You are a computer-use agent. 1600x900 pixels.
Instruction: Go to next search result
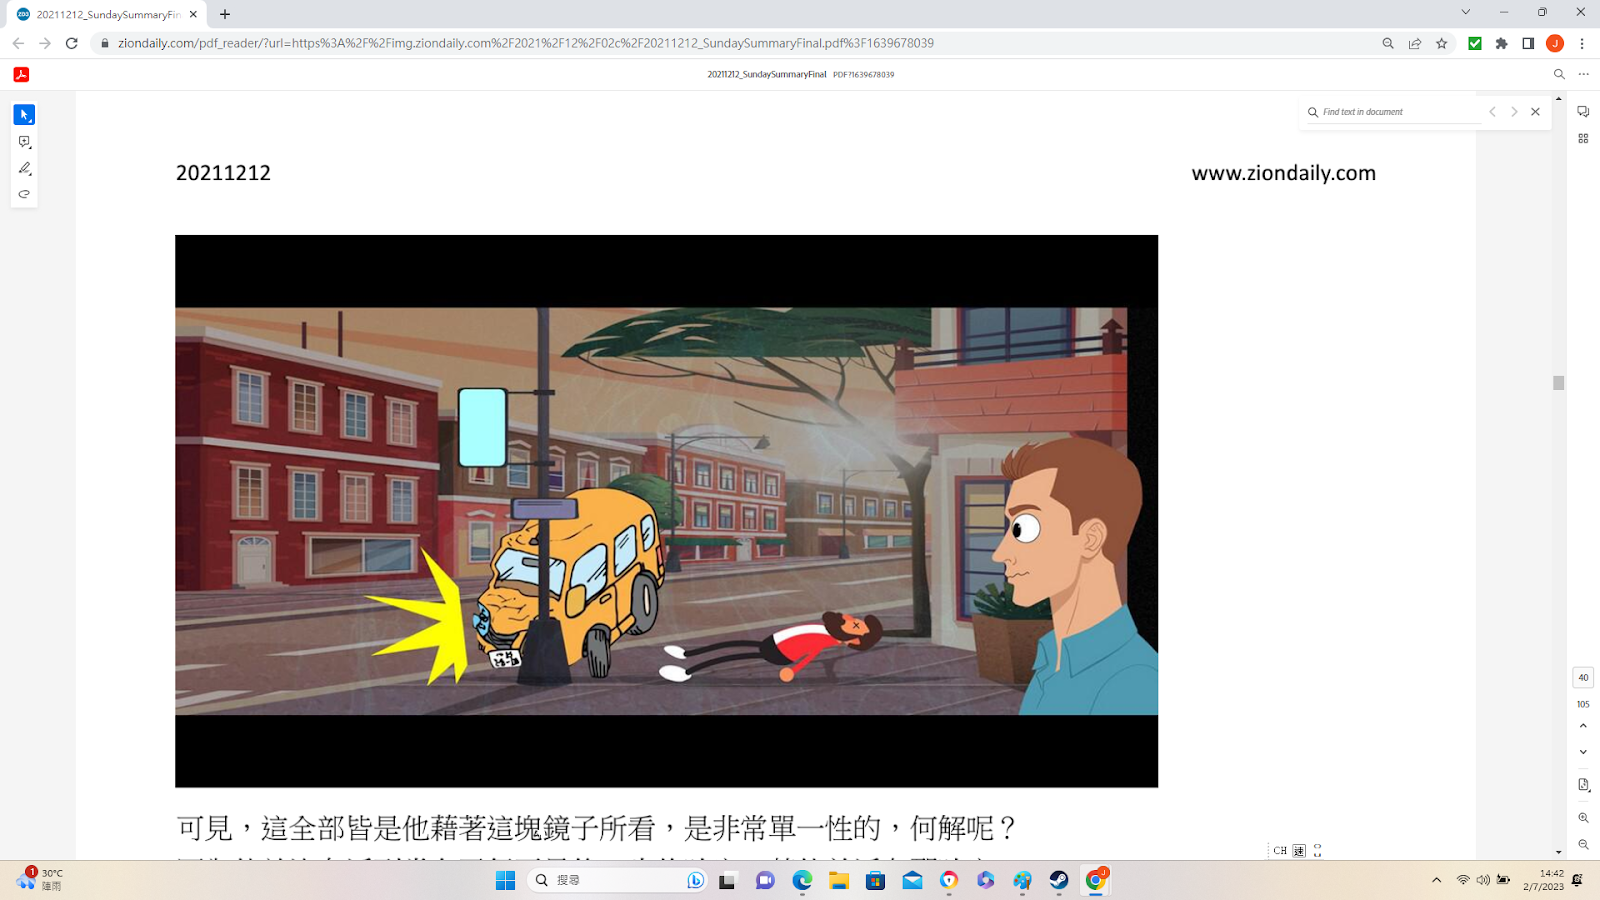click(x=1514, y=112)
